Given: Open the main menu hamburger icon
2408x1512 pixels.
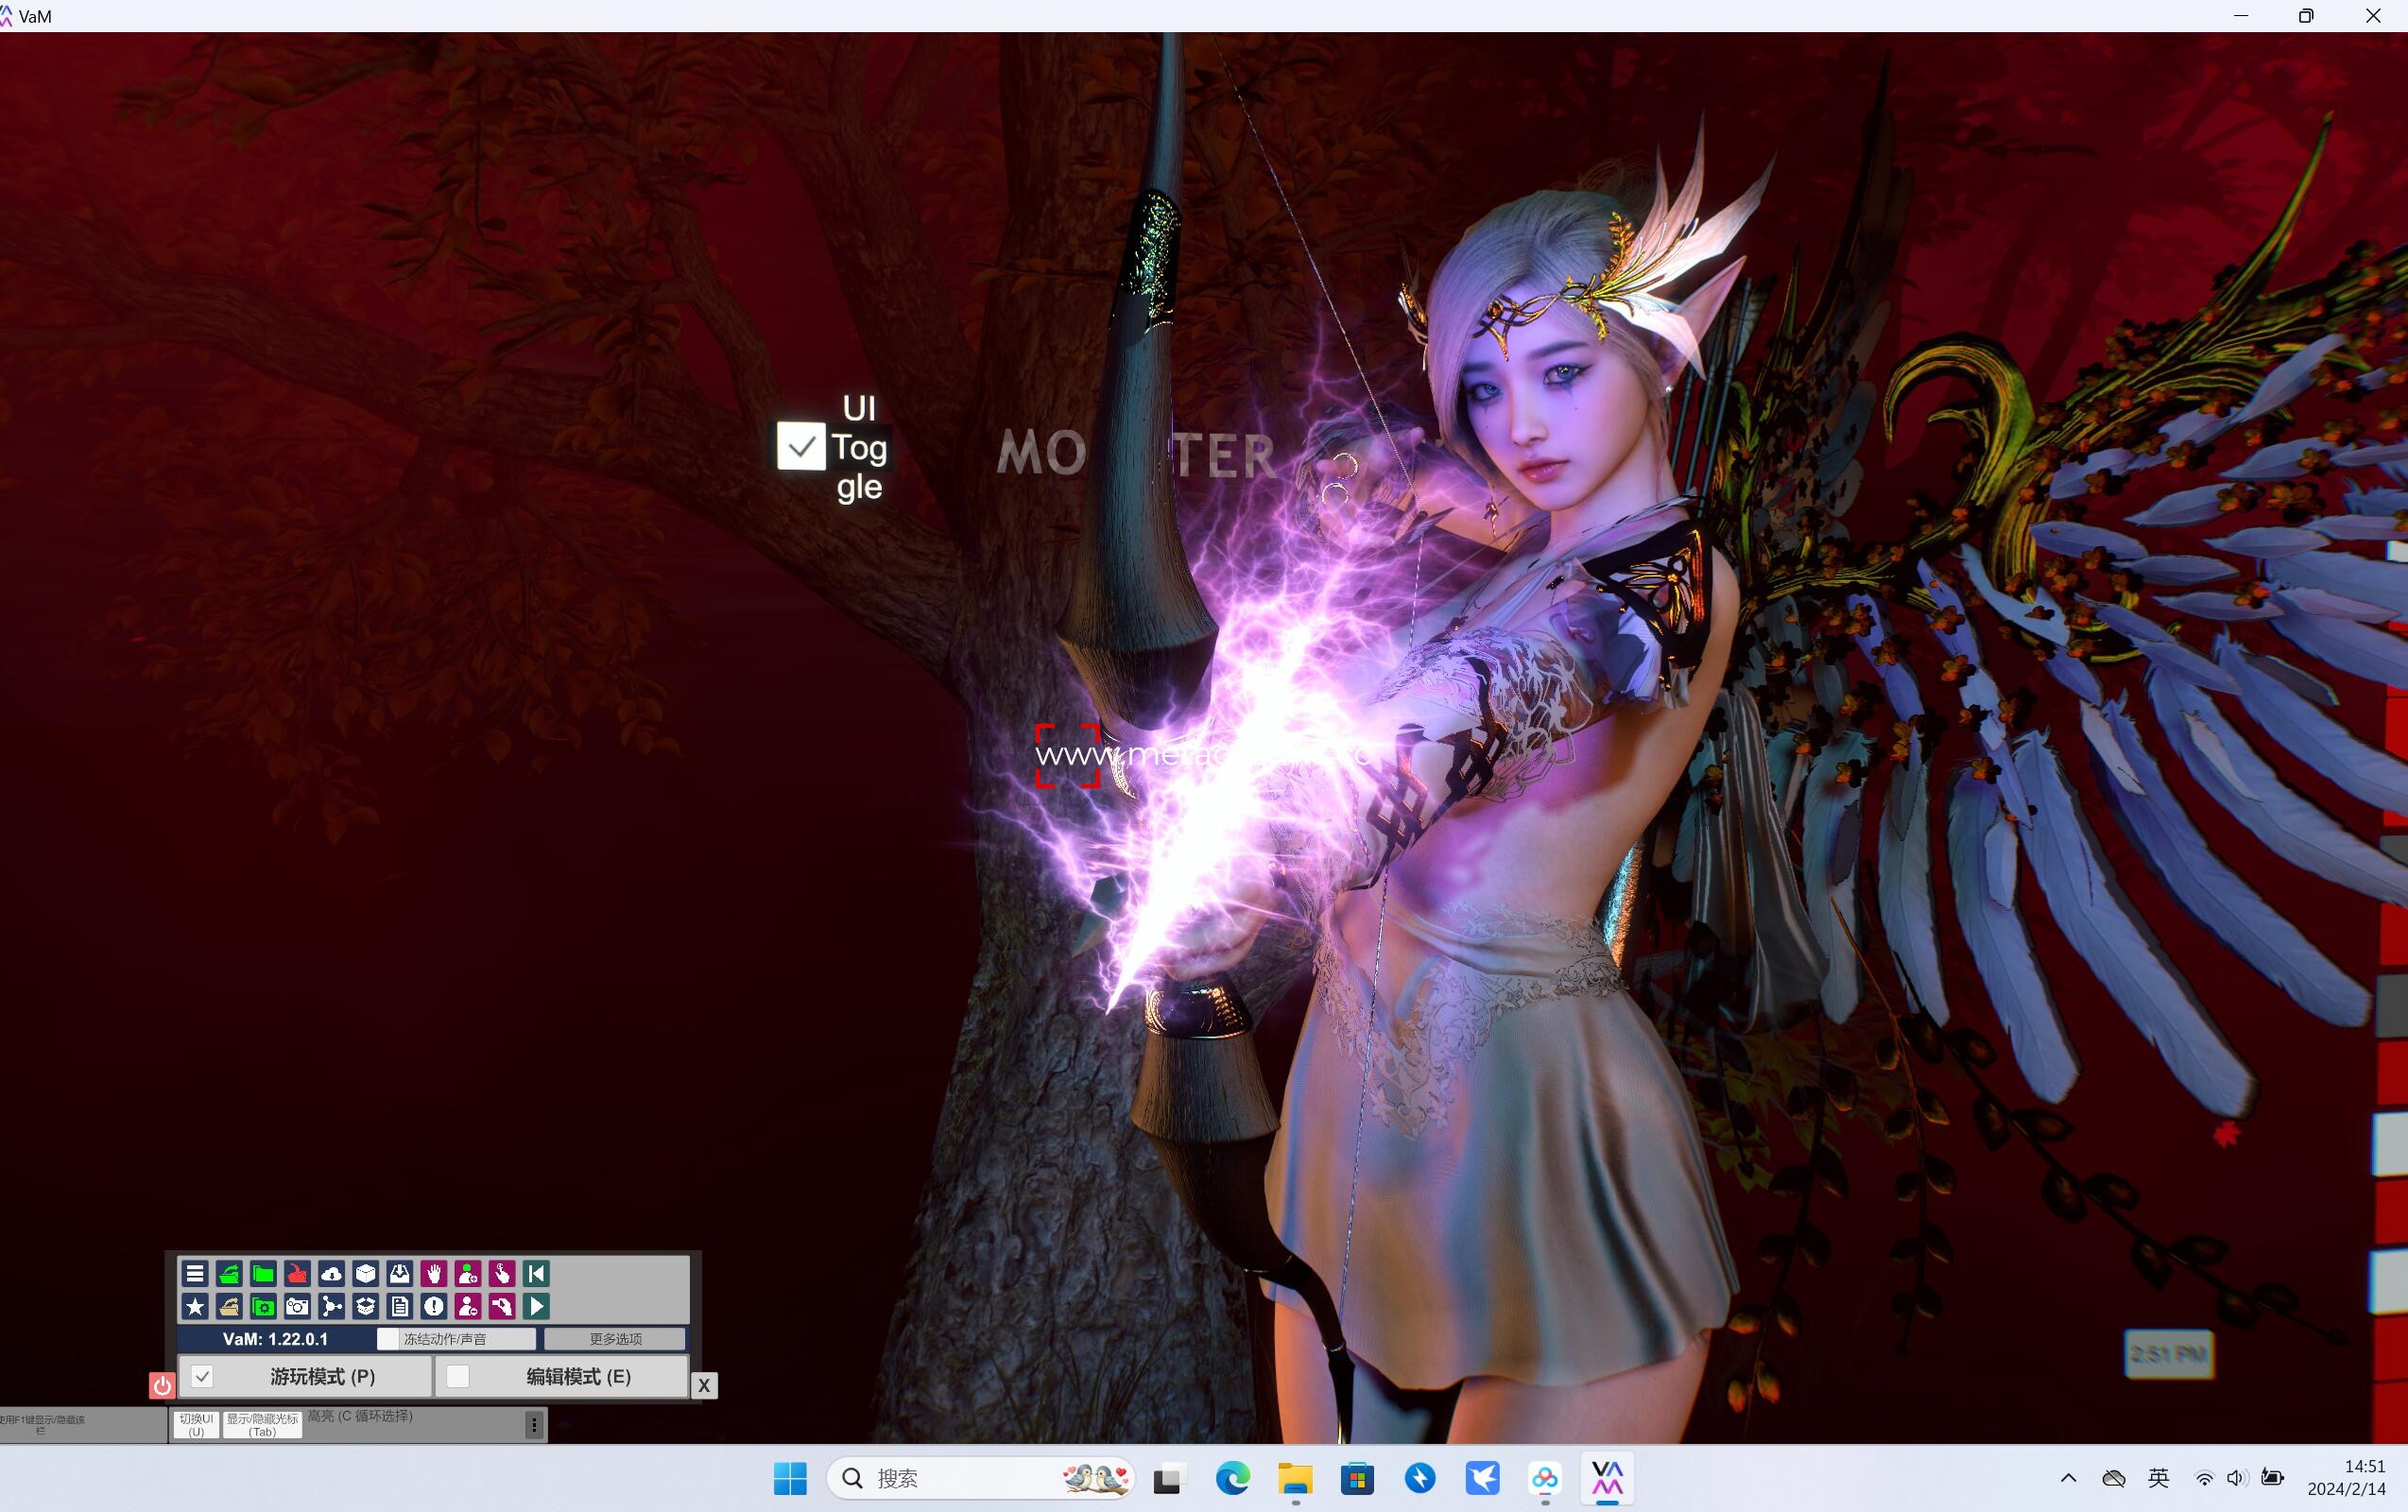Looking at the screenshot, I should coord(195,1273).
